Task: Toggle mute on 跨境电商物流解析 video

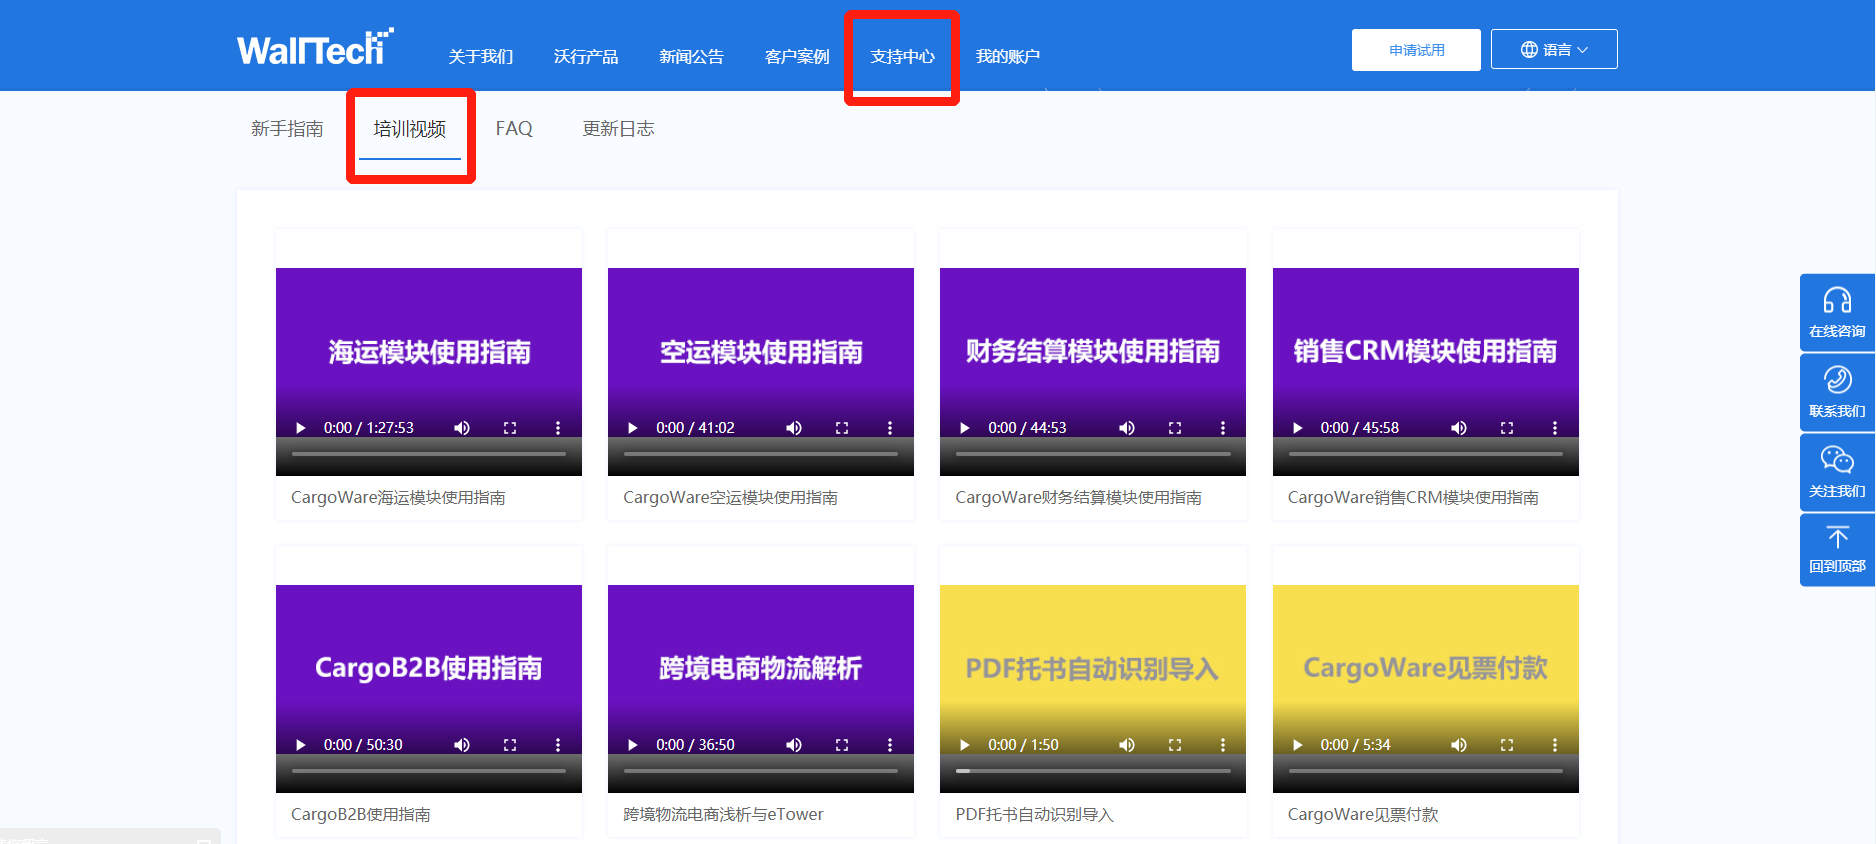Action: (x=794, y=745)
